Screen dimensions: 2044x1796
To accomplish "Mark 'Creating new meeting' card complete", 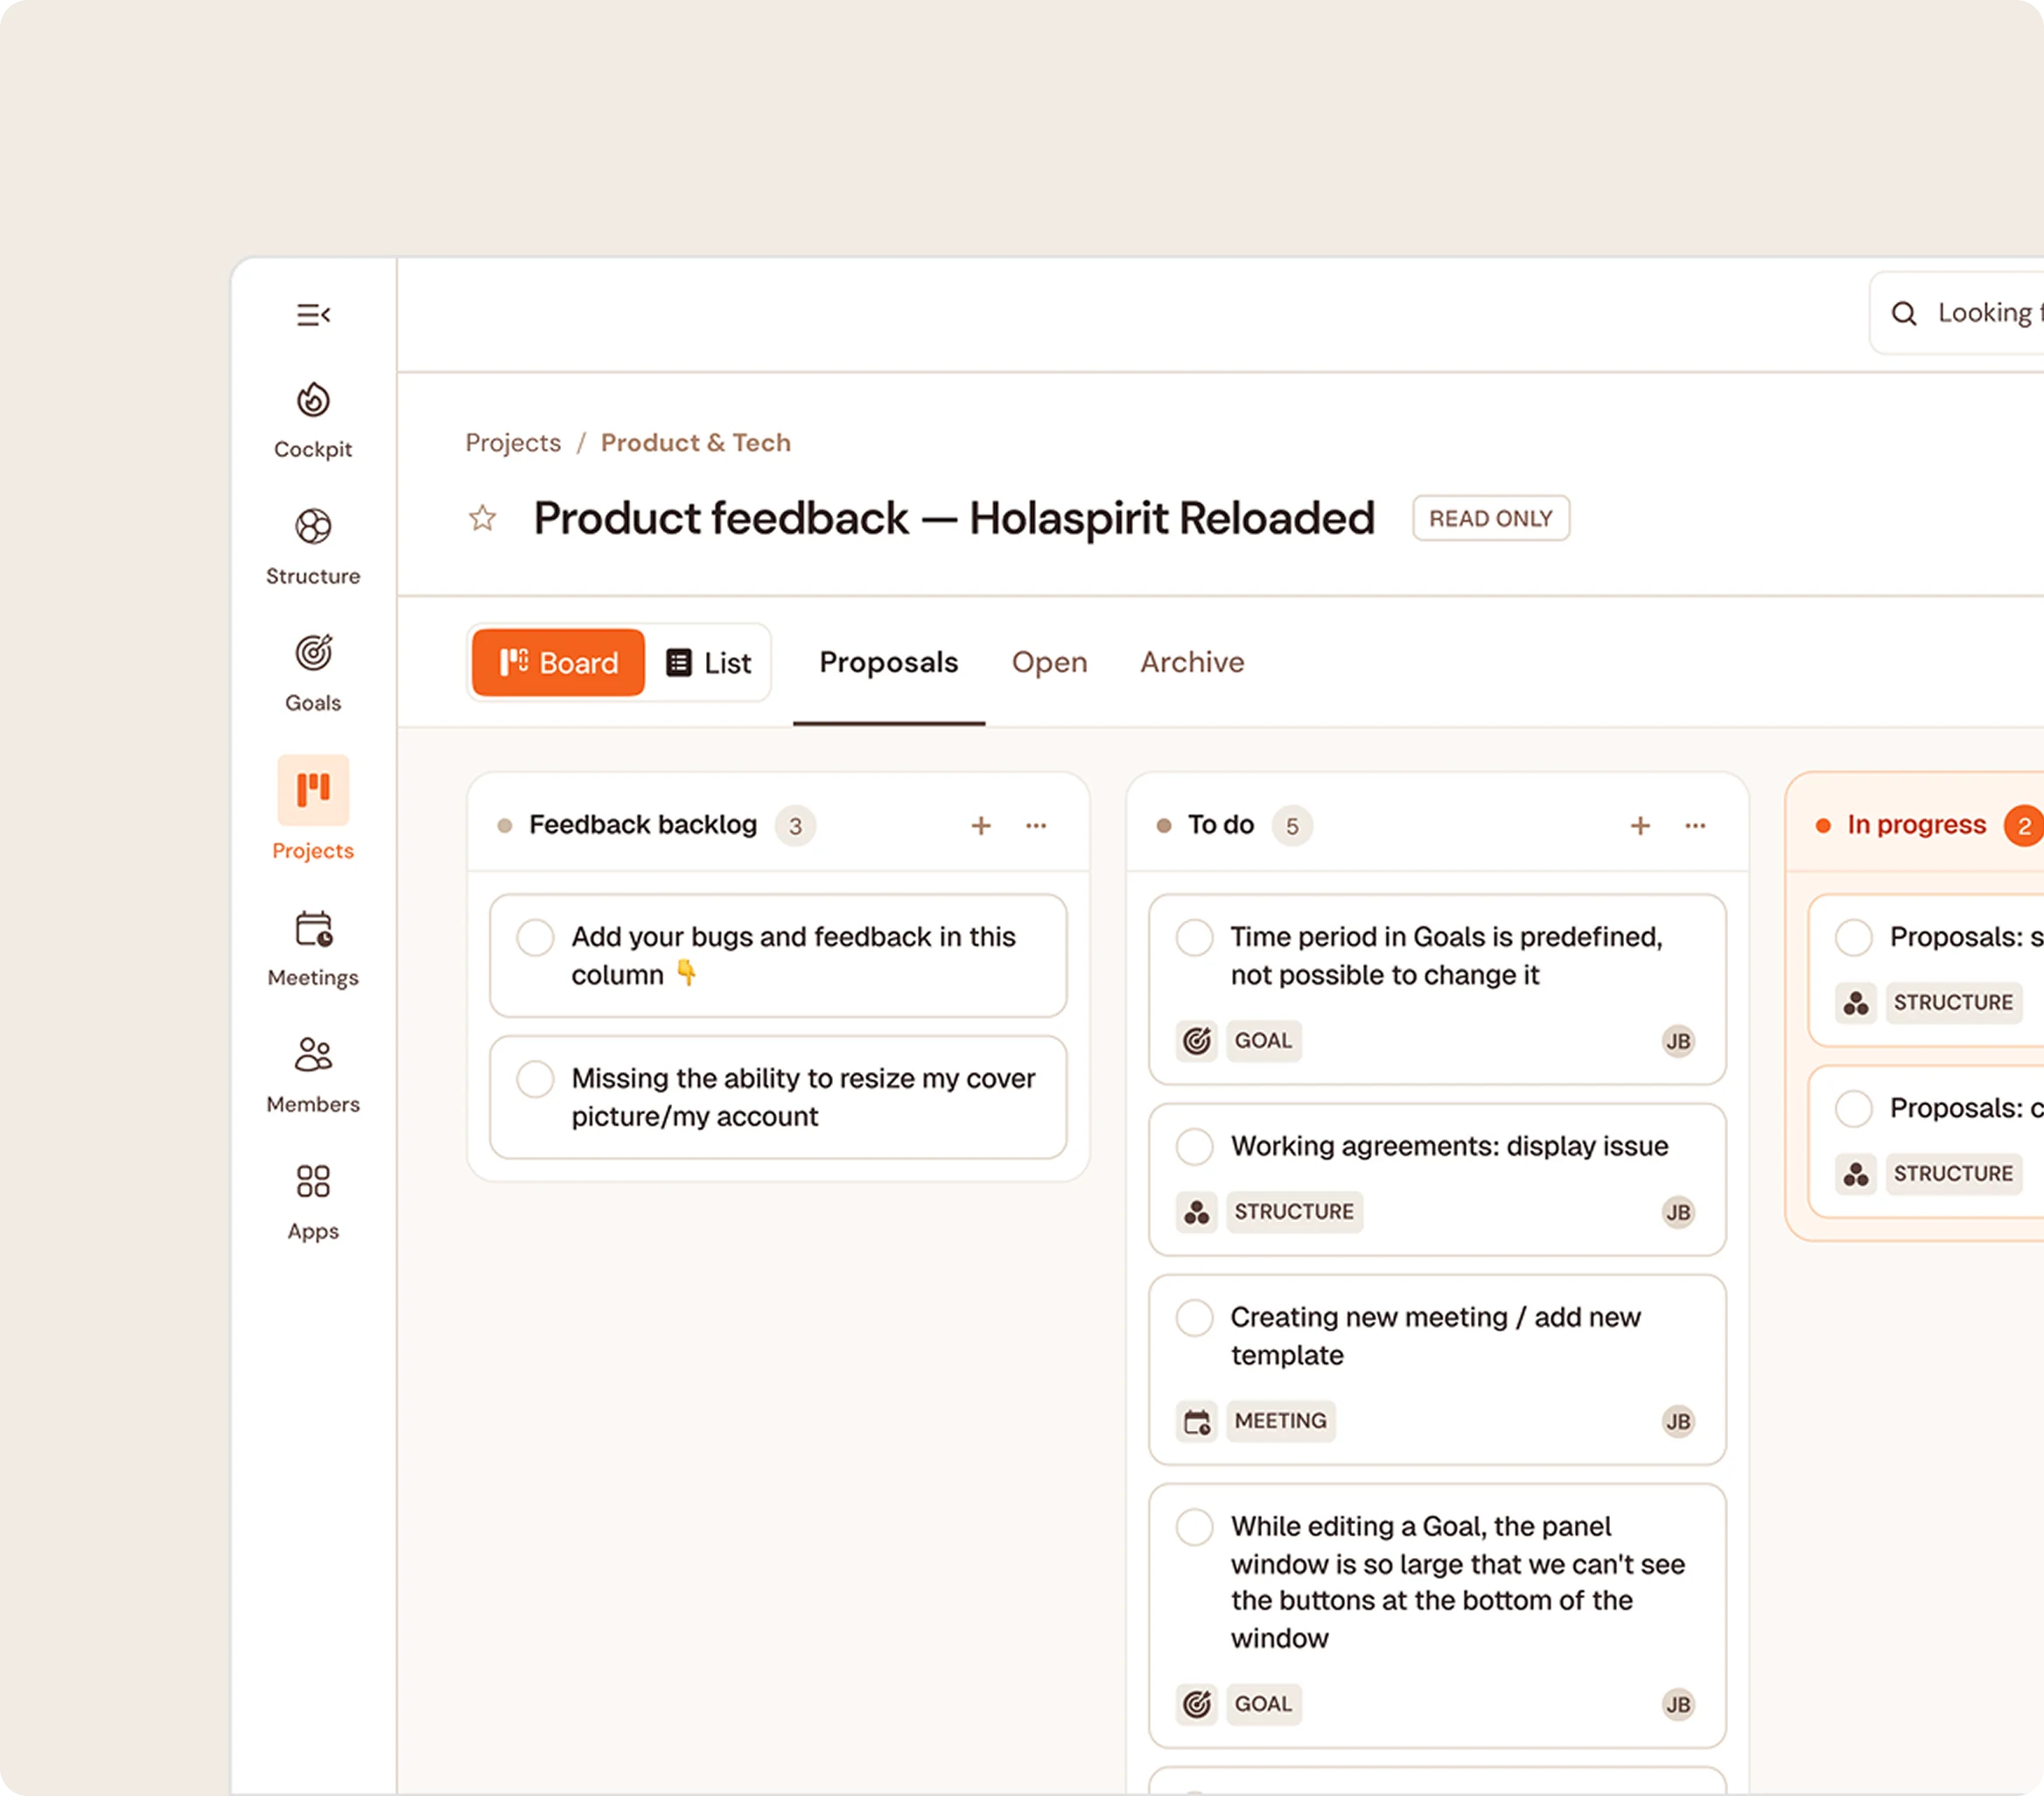I will tap(1194, 1318).
